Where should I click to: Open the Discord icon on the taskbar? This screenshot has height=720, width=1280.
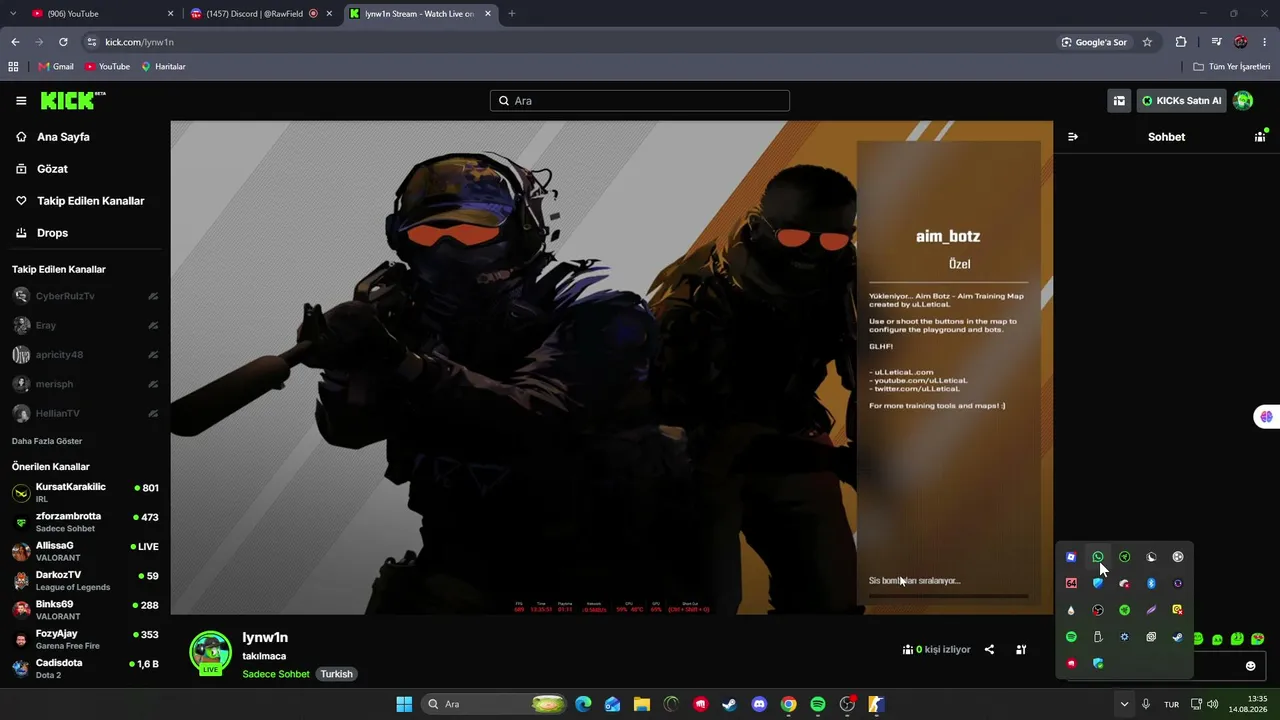point(759,704)
